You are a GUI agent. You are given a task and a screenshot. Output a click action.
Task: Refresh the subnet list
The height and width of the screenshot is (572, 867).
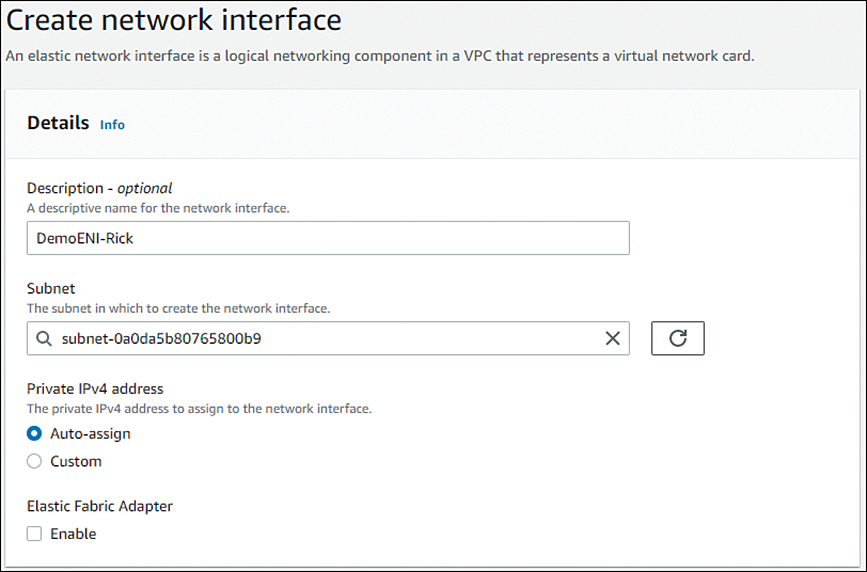[x=678, y=338]
